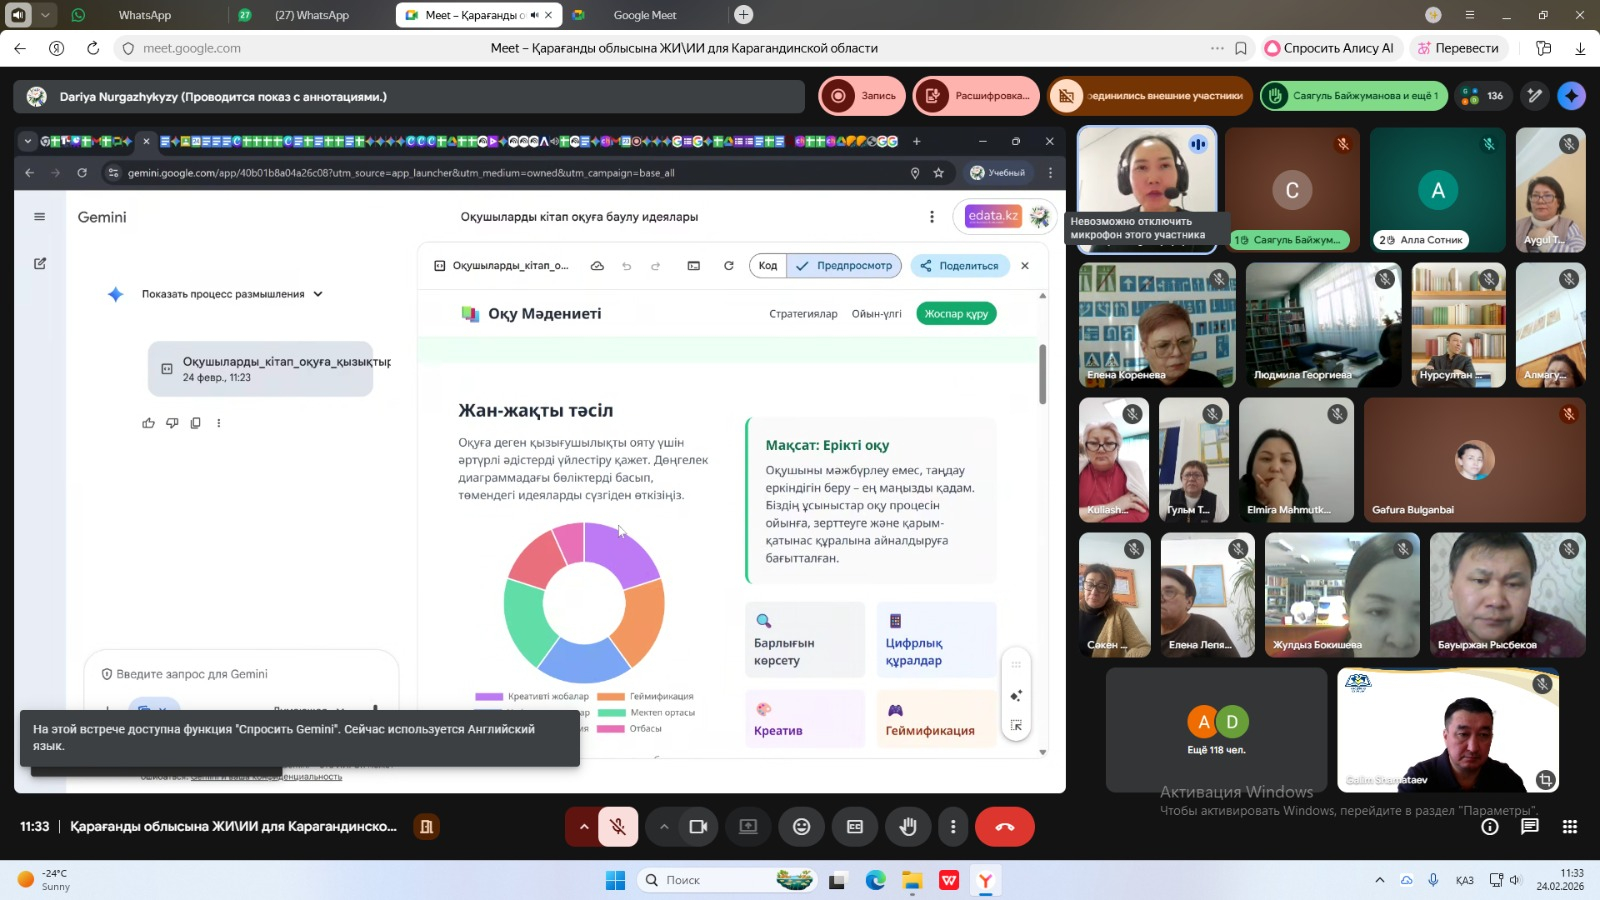Toggle the camera button
This screenshot has height=900, width=1600.
pos(698,827)
